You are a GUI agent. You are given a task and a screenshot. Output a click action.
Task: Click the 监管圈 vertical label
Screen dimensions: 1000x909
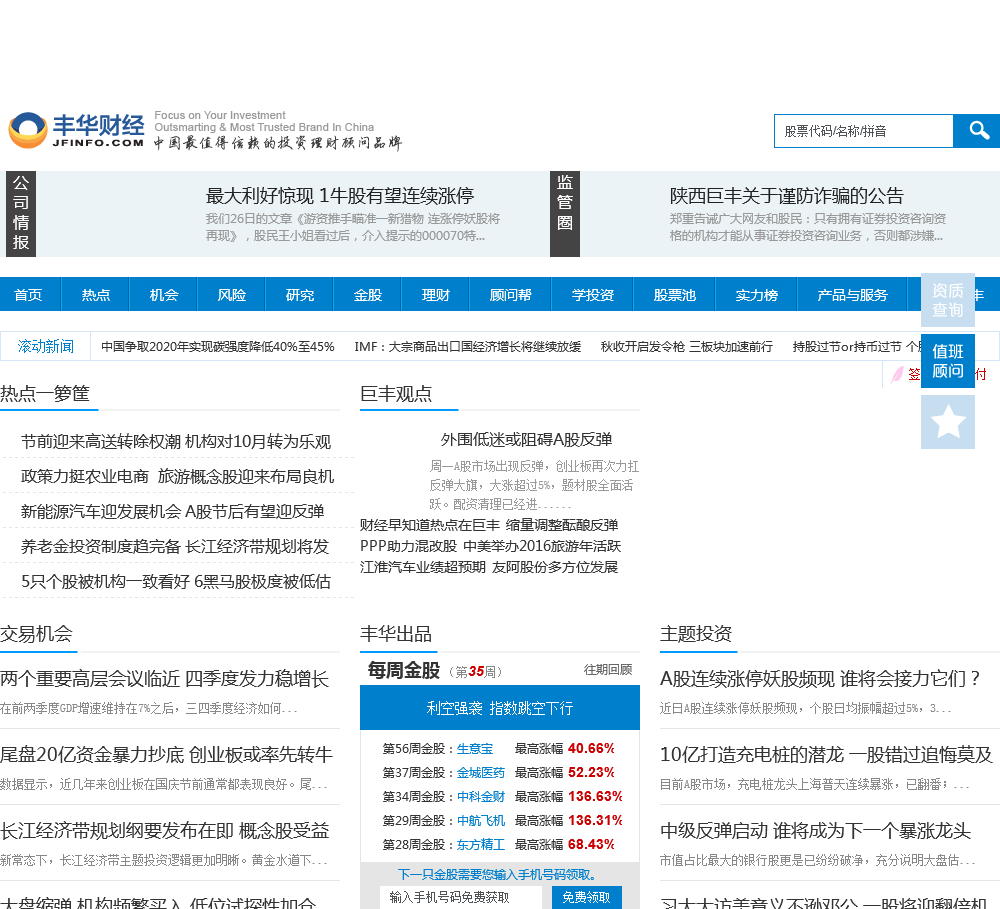564,213
